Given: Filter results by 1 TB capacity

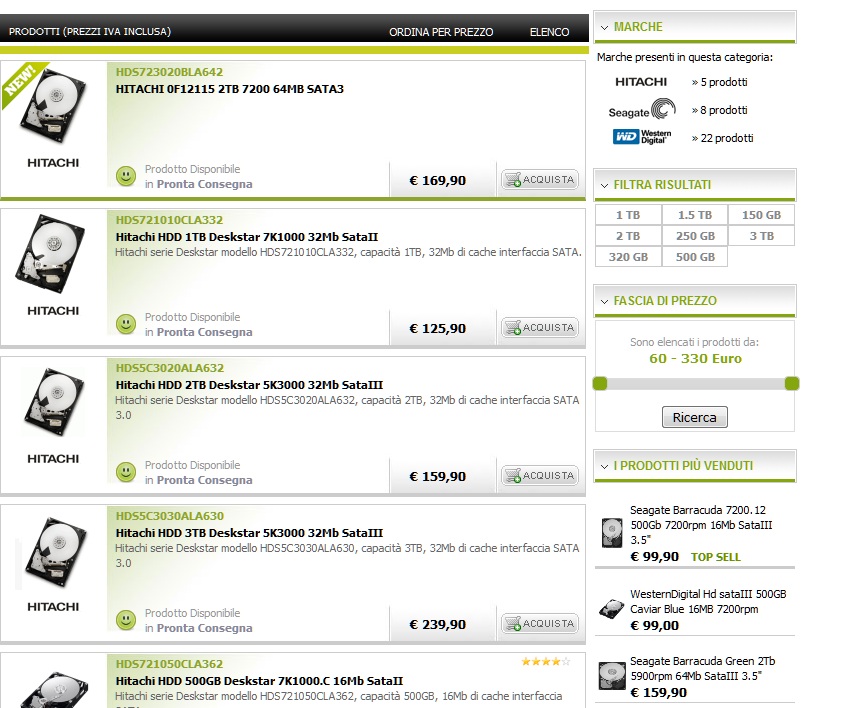Looking at the screenshot, I should tap(628, 215).
